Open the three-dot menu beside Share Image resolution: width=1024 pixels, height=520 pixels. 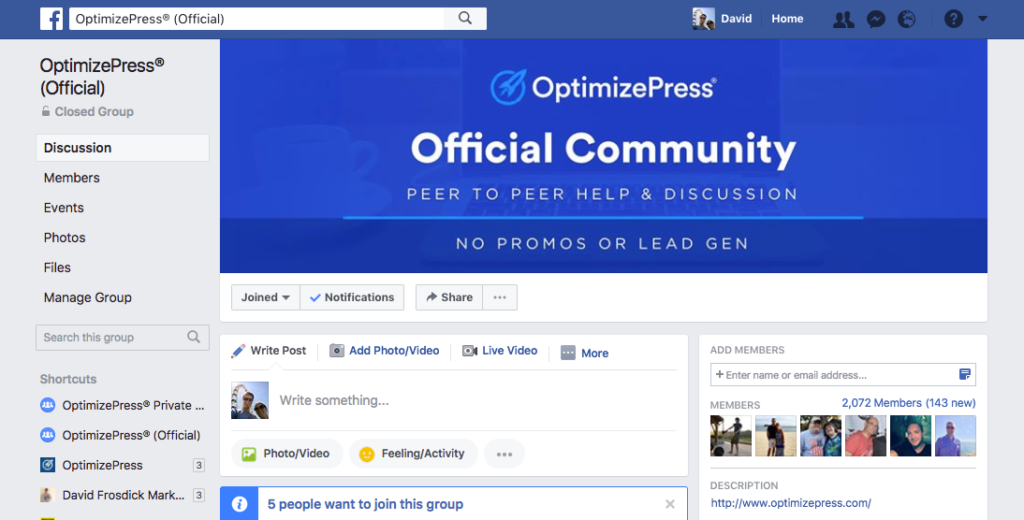point(500,297)
